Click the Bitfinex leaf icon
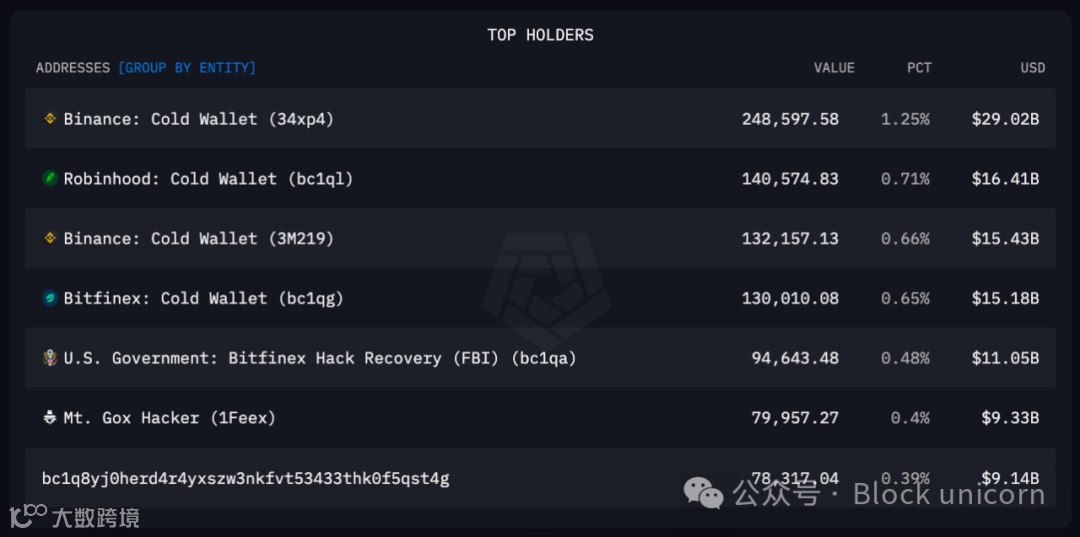The image size is (1080, 537). coord(50,298)
